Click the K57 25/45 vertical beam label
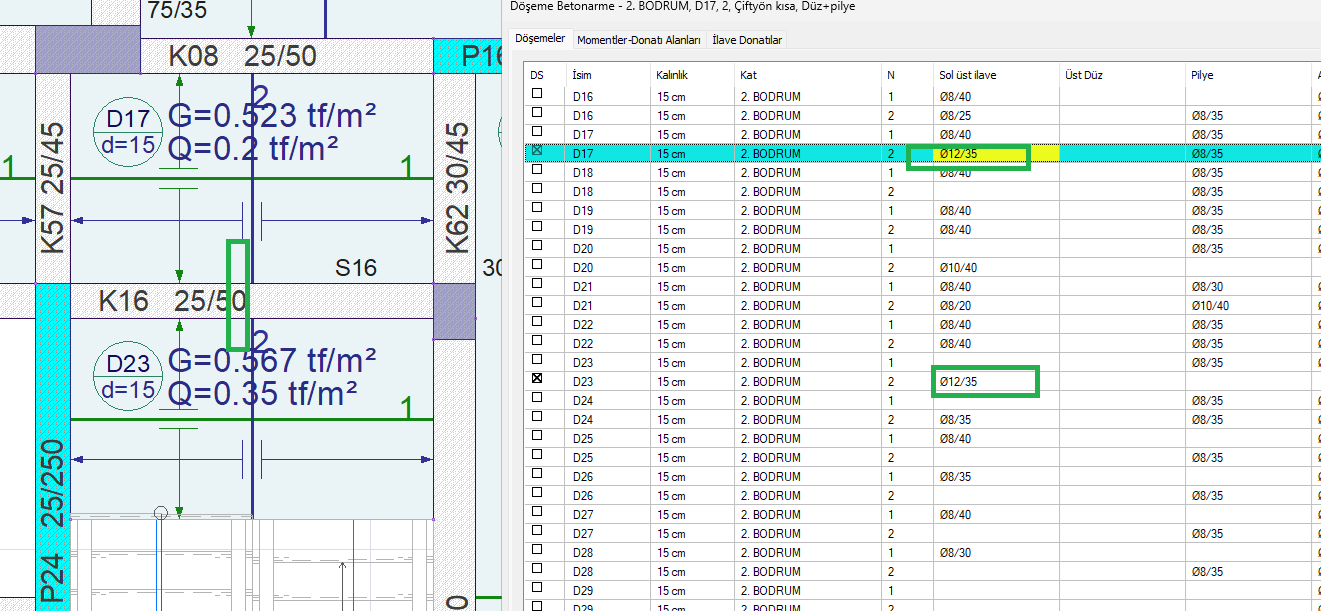 pyautogui.click(x=54, y=187)
